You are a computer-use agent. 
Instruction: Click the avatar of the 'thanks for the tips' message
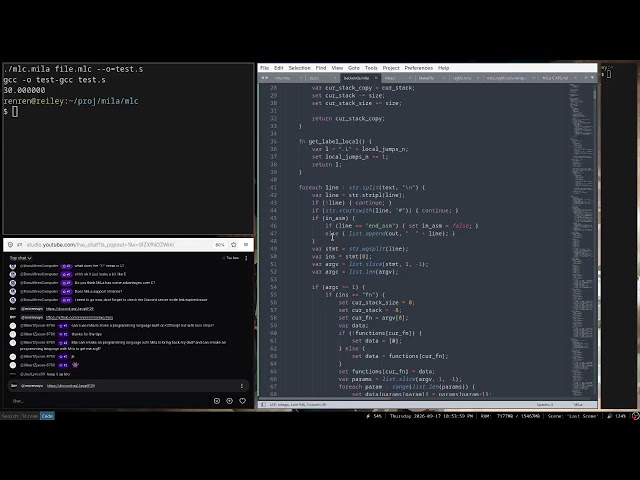[13, 334]
